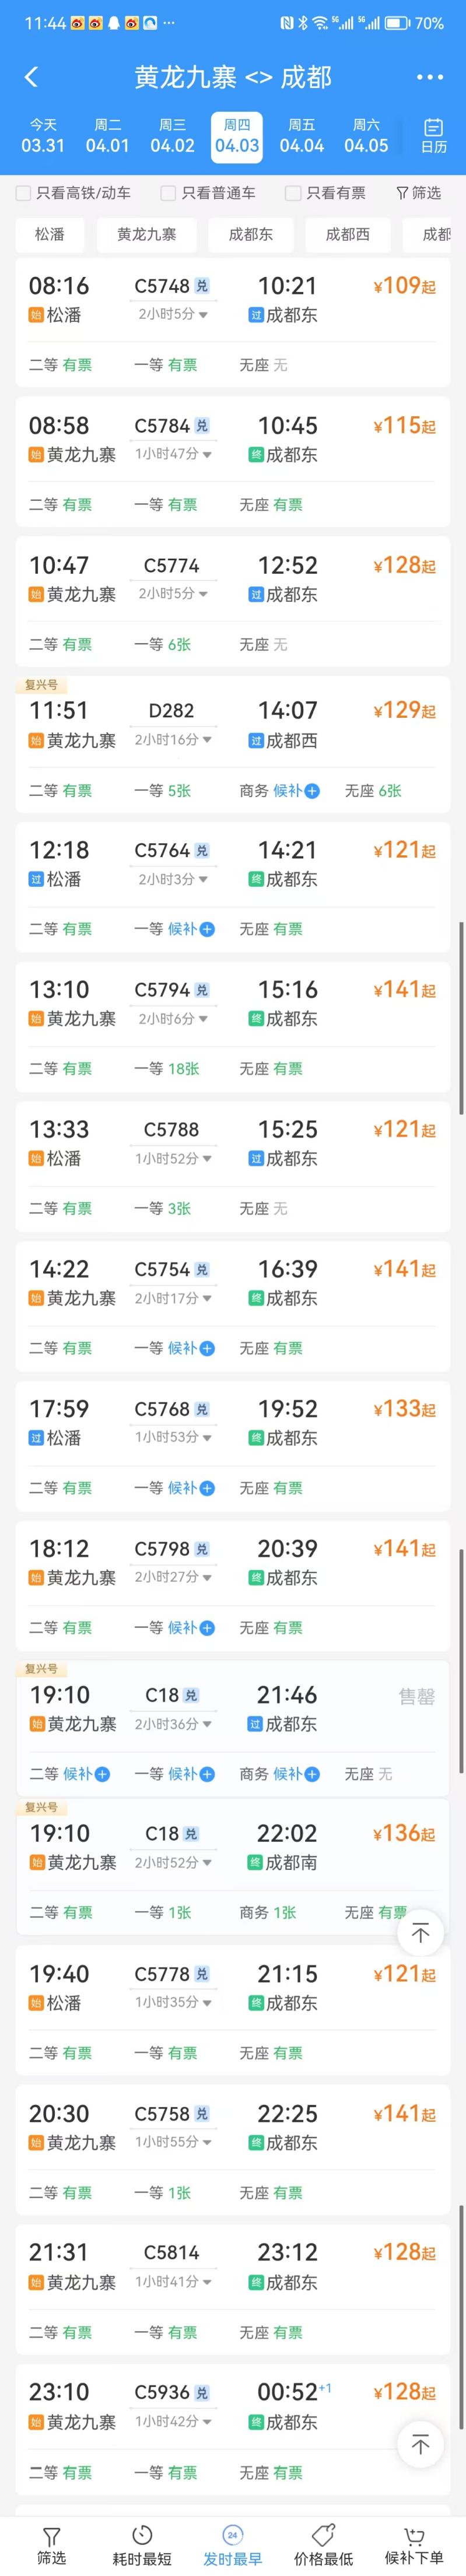
Task: Tap the back arrow icon
Action: click(x=31, y=77)
